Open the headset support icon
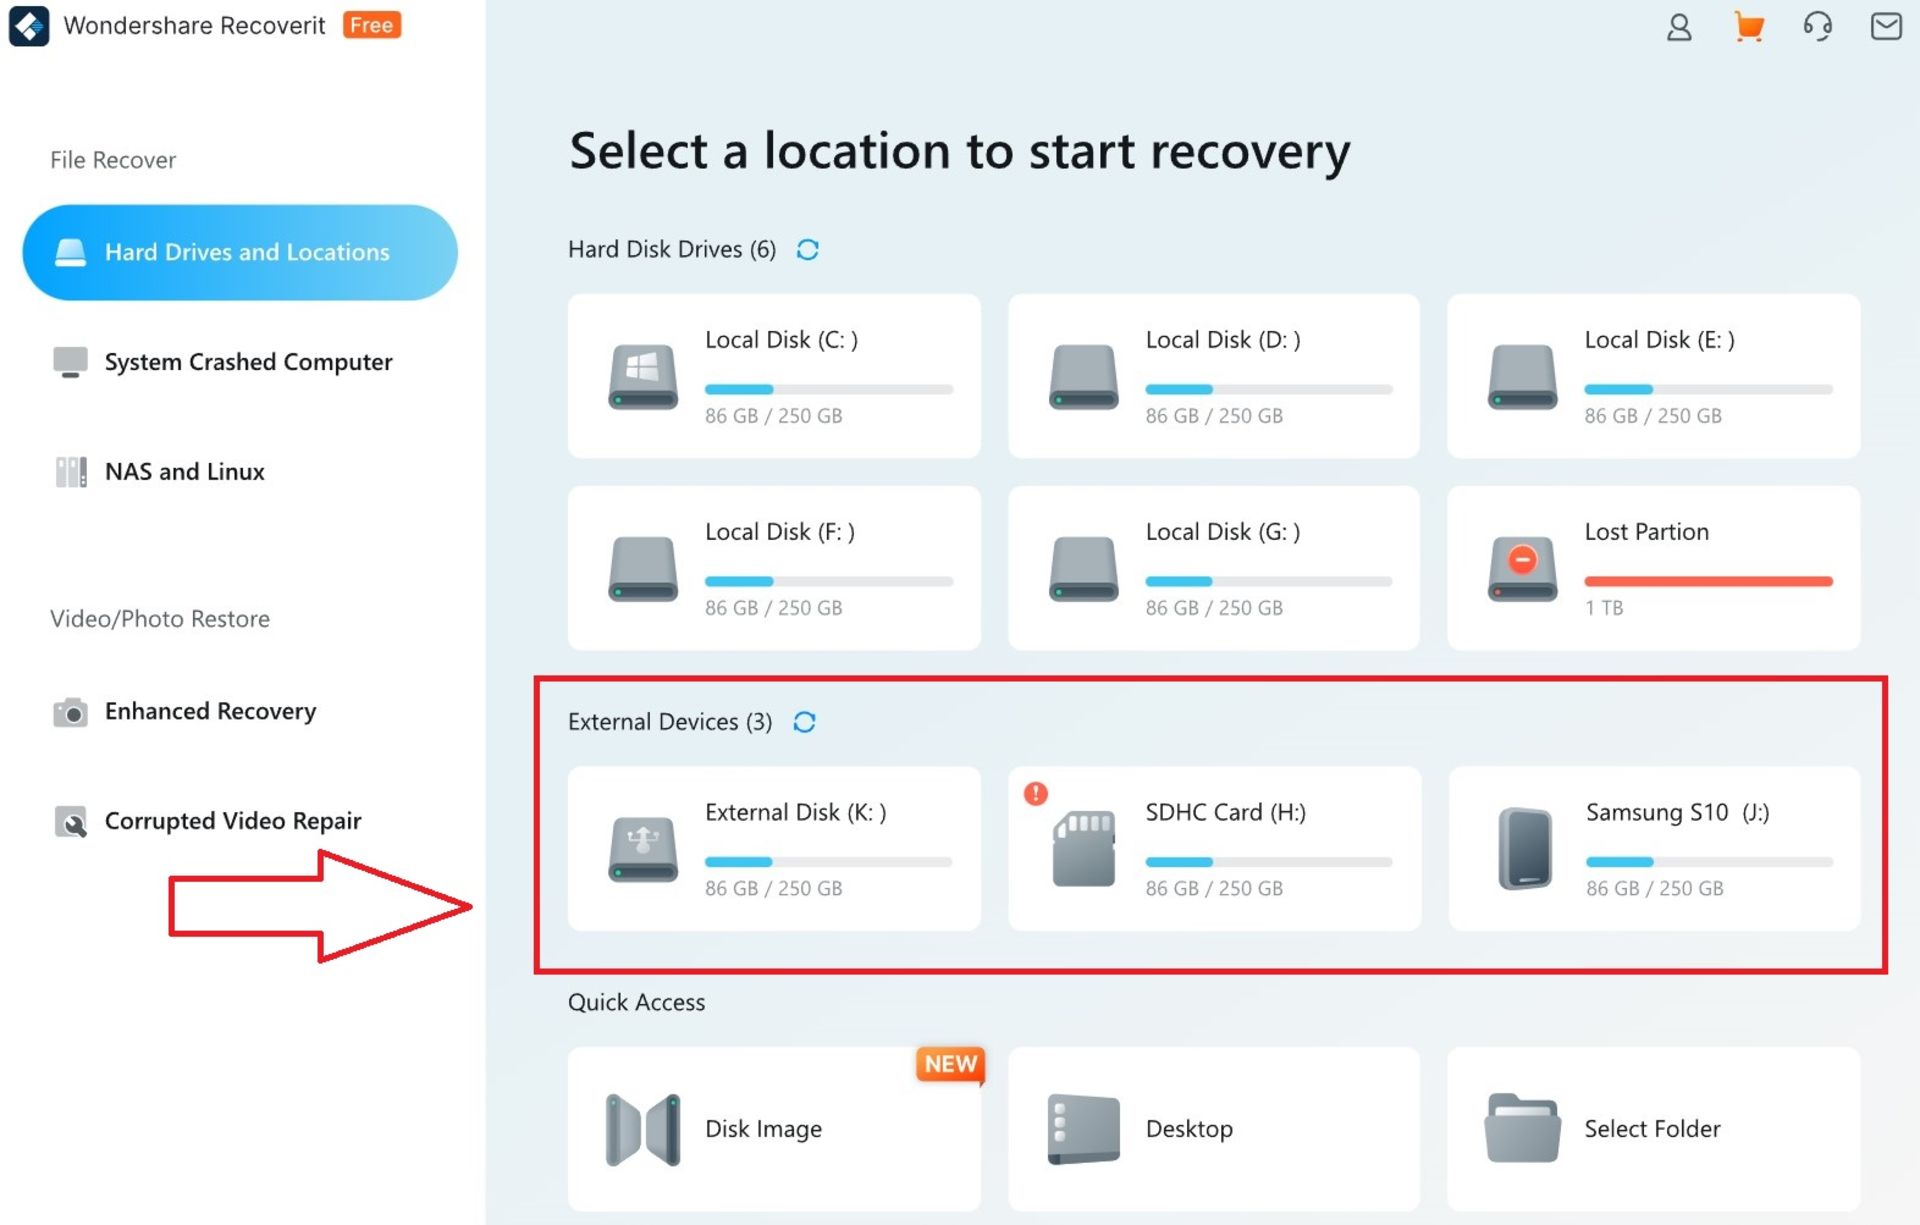The width and height of the screenshot is (1920, 1225). (1817, 27)
